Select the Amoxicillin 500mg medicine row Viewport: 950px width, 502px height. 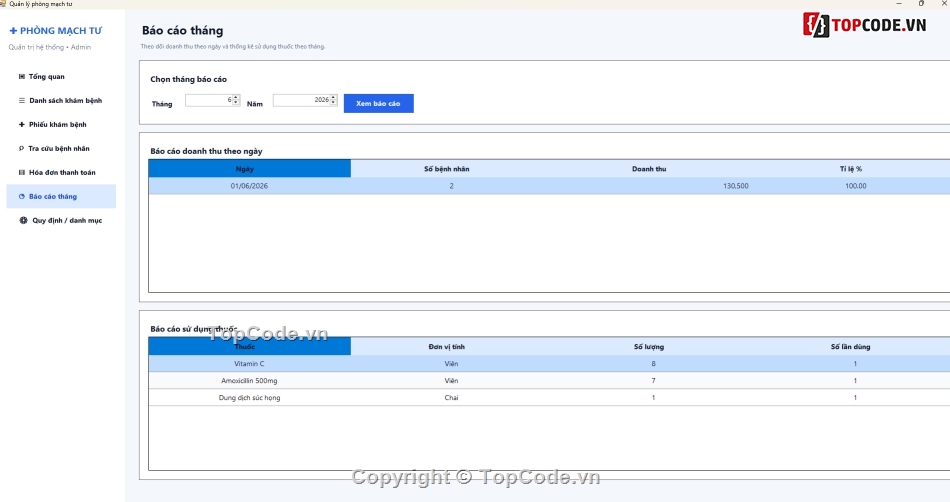tap(549, 381)
